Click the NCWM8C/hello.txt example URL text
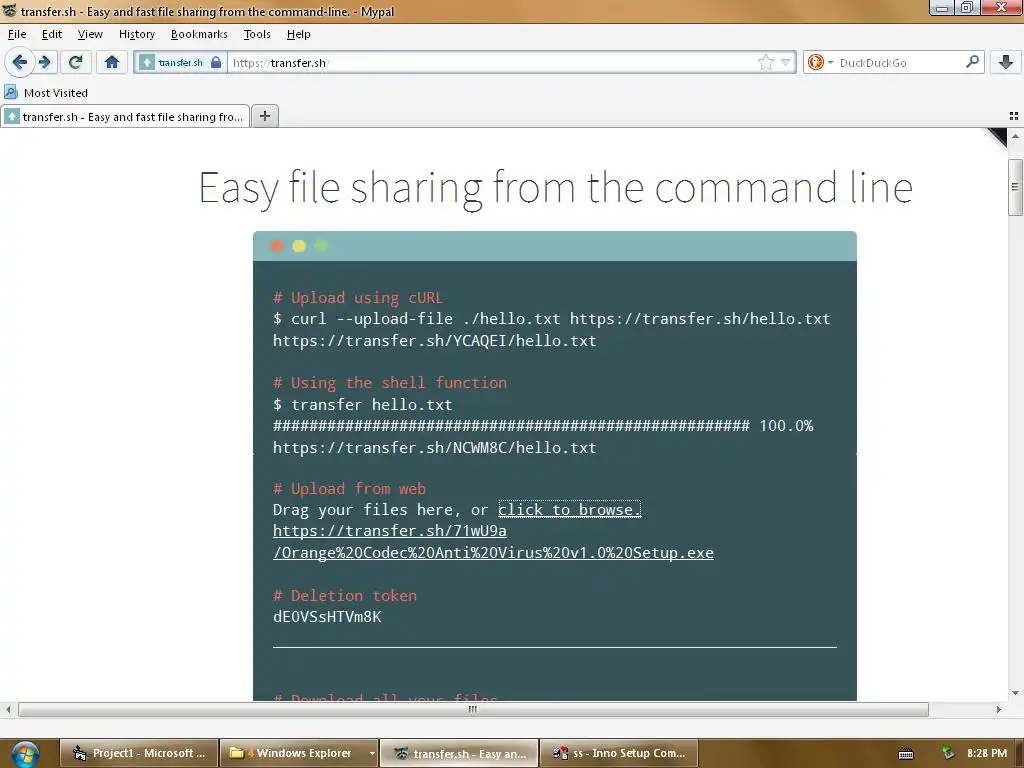 pyautogui.click(x=434, y=447)
